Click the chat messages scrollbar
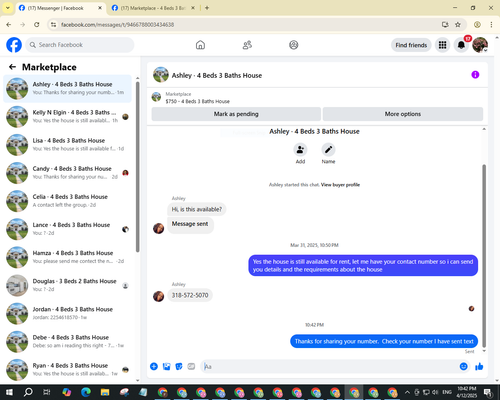The height and width of the screenshot is (400, 500). pyautogui.click(x=484, y=255)
